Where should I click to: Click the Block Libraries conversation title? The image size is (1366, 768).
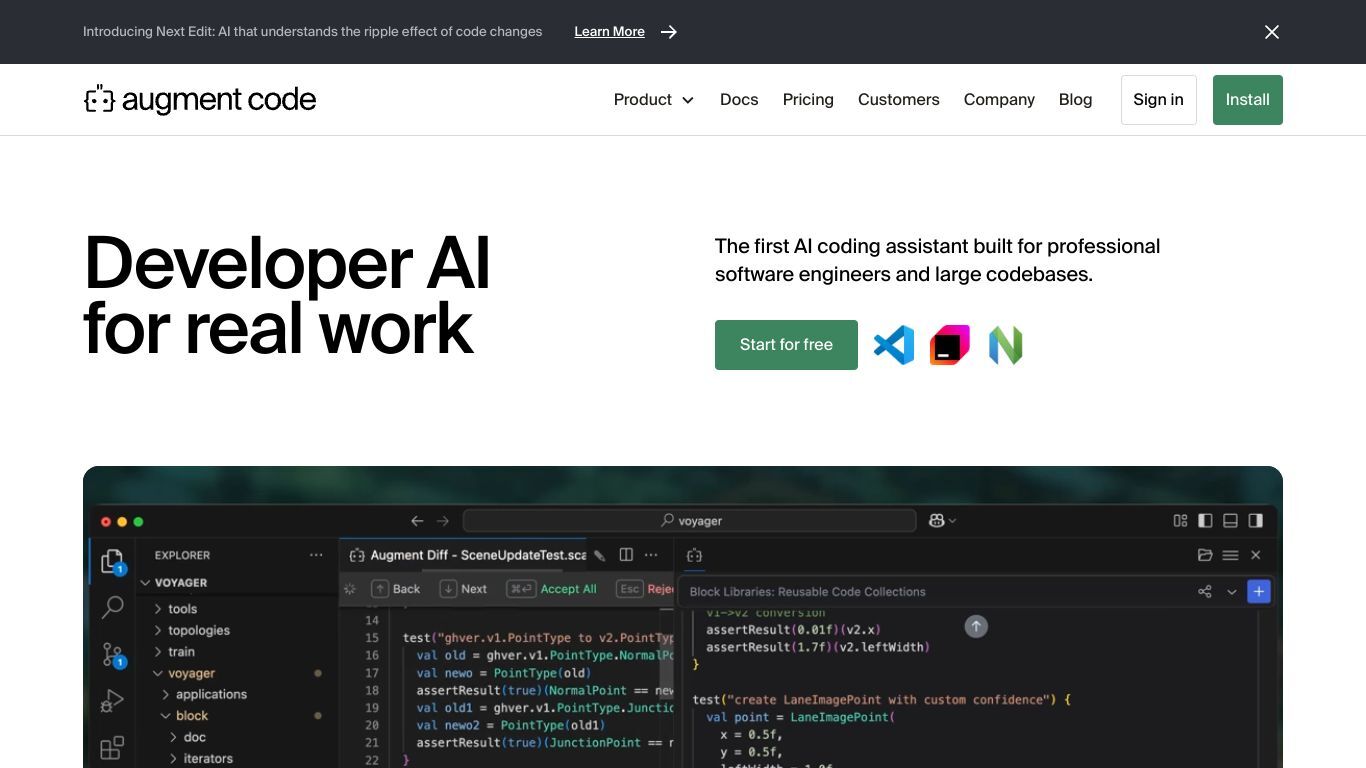pyautogui.click(x=808, y=592)
